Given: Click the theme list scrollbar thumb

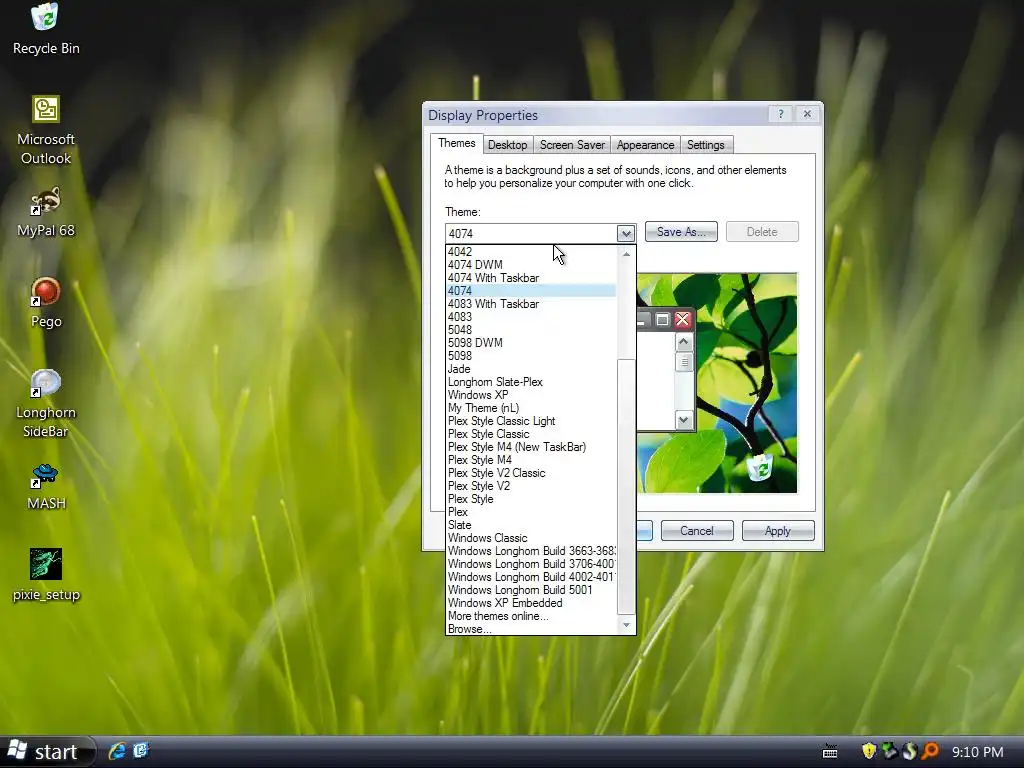Looking at the screenshot, I should pyautogui.click(x=626, y=487).
